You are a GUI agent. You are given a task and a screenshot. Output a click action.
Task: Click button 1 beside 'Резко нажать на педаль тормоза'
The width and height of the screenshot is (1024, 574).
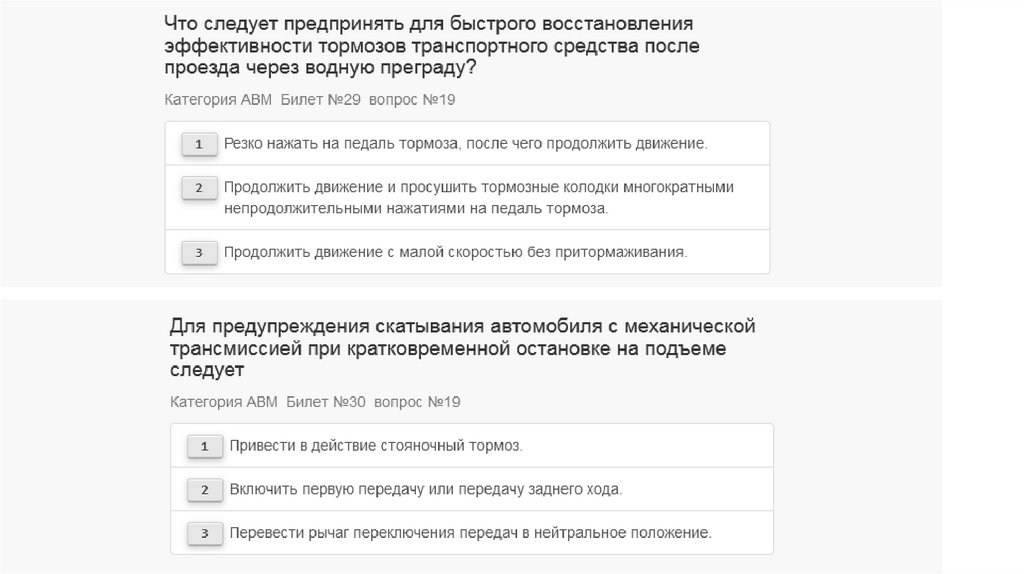tap(199, 144)
